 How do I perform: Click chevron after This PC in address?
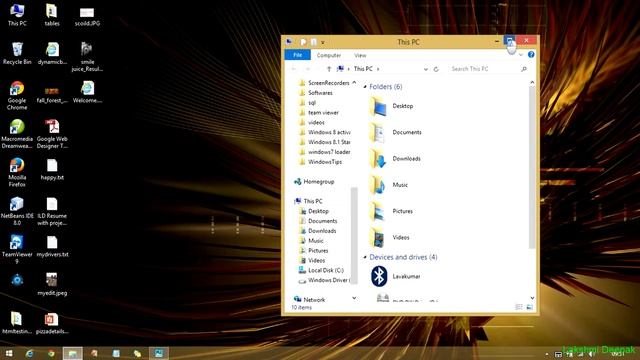click(378, 69)
